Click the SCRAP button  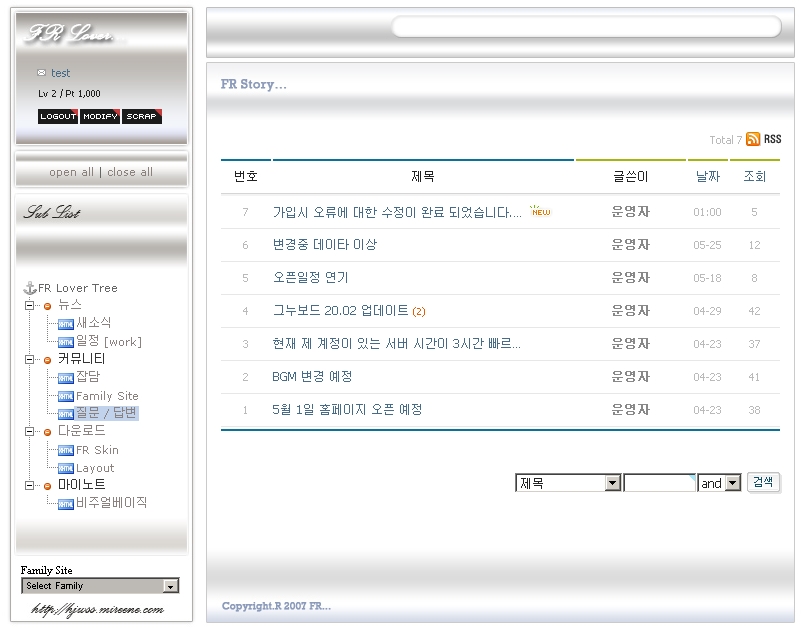142,116
